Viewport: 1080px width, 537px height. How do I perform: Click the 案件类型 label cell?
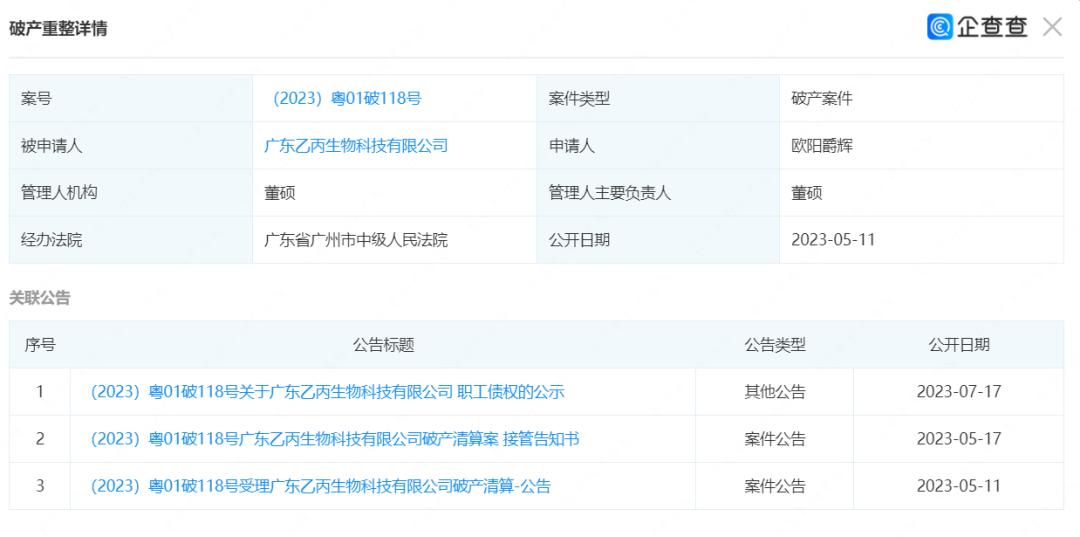(x=658, y=98)
